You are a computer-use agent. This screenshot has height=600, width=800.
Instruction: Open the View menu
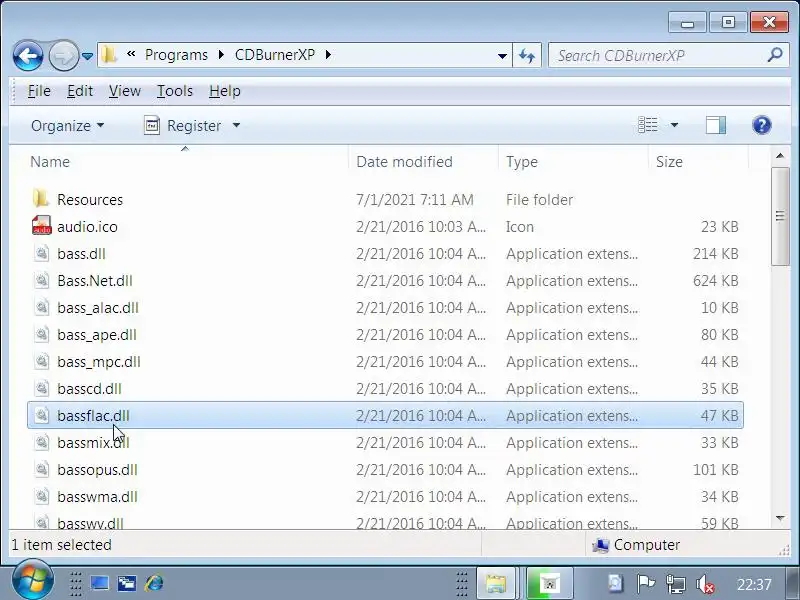[x=124, y=91]
